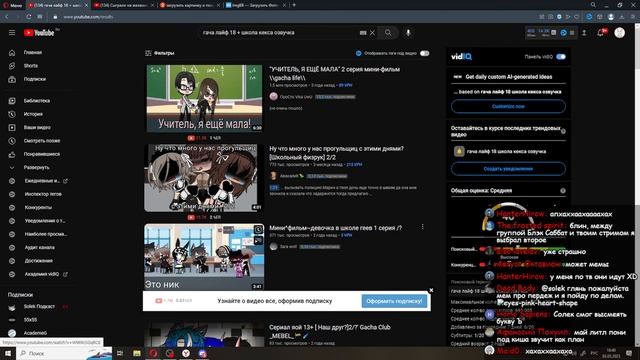640x360 pixels.
Task: Open Сериал яой 13+ video title
Action: pos(330,331)
